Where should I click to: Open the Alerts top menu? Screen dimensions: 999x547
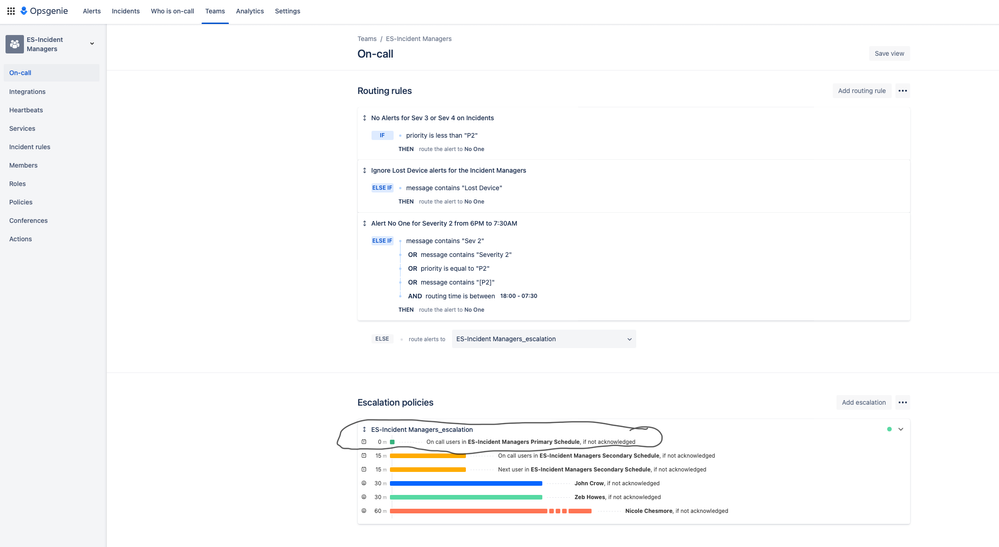coord(92,11)
